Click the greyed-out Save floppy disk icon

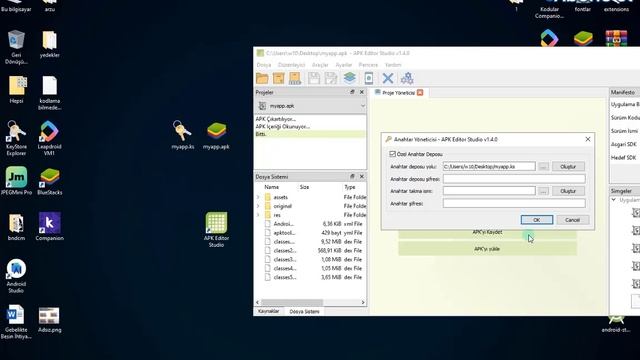(313, 78)
